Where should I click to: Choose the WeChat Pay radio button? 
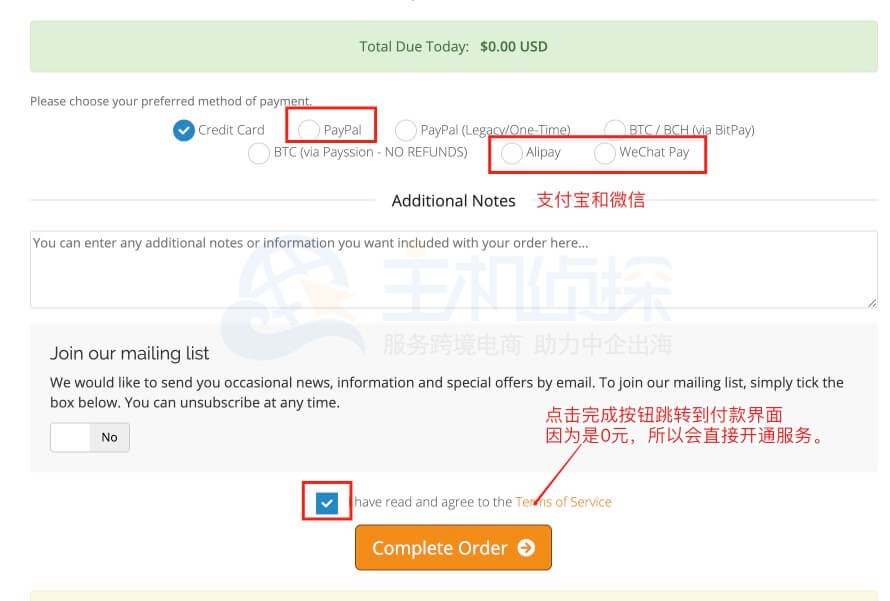tap(604, 153)
